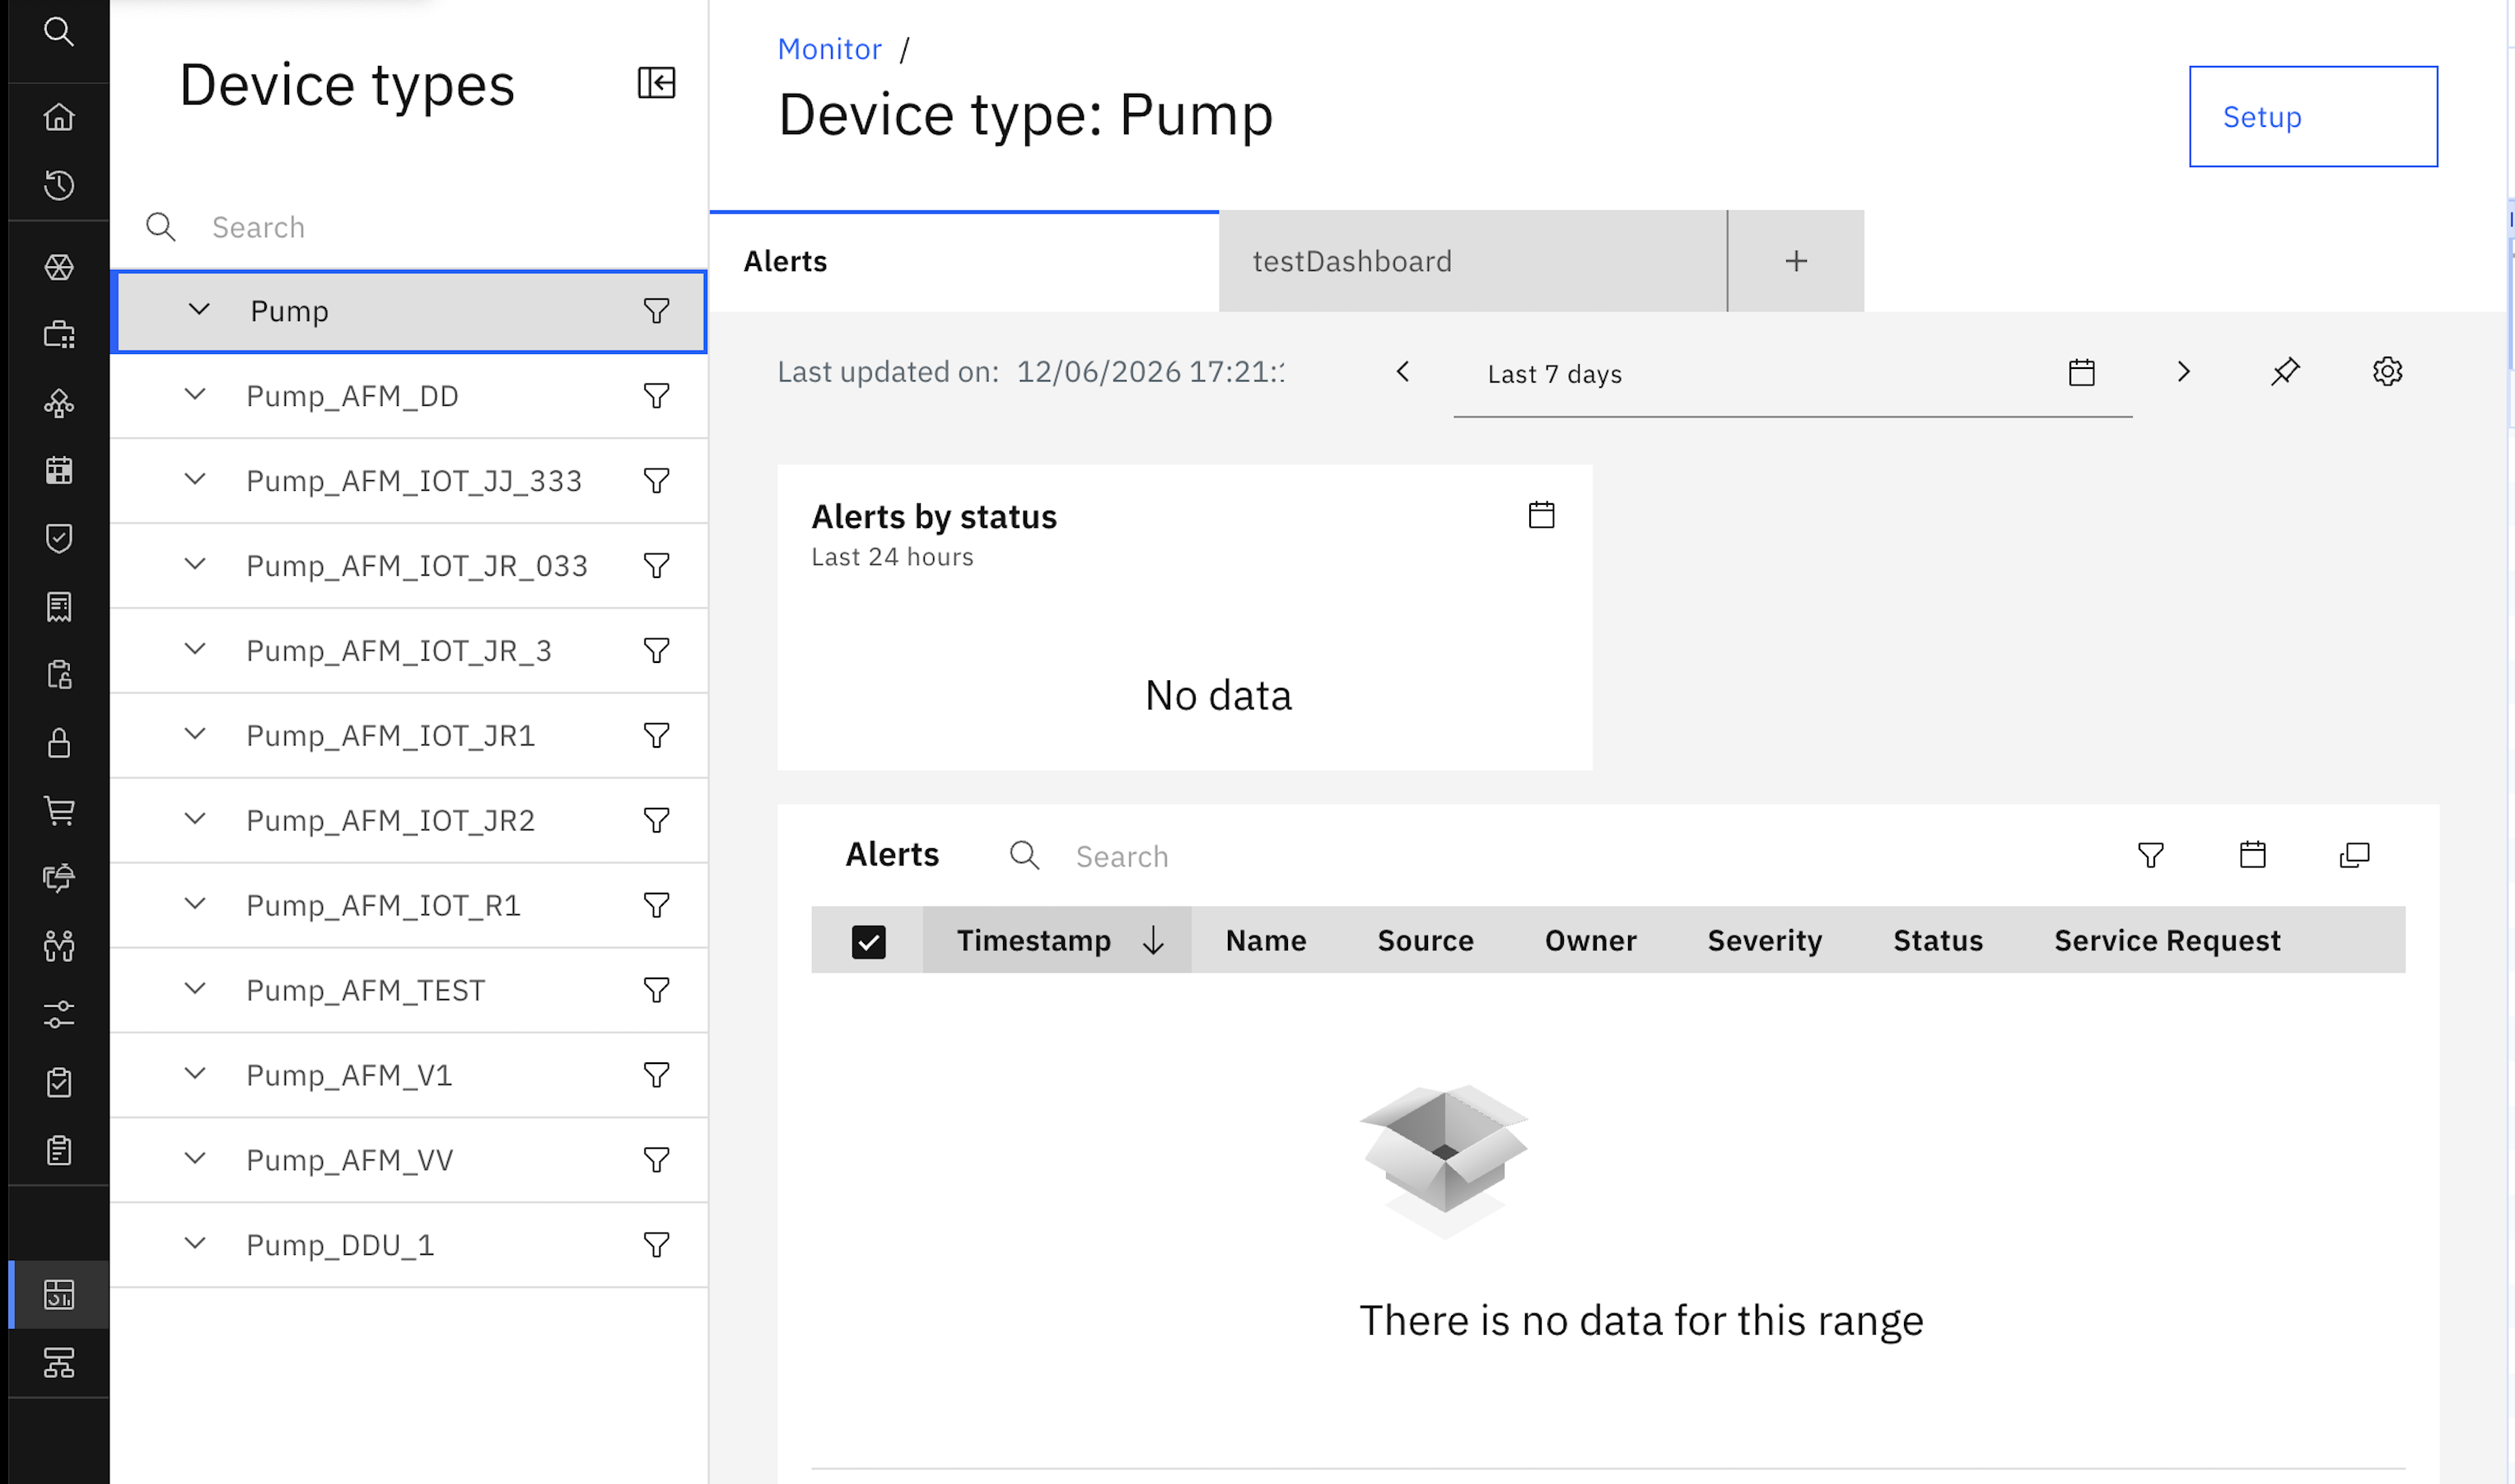
Task: Click filter icon for Pump_DDU_1
Action: (x=656, y=1245)
